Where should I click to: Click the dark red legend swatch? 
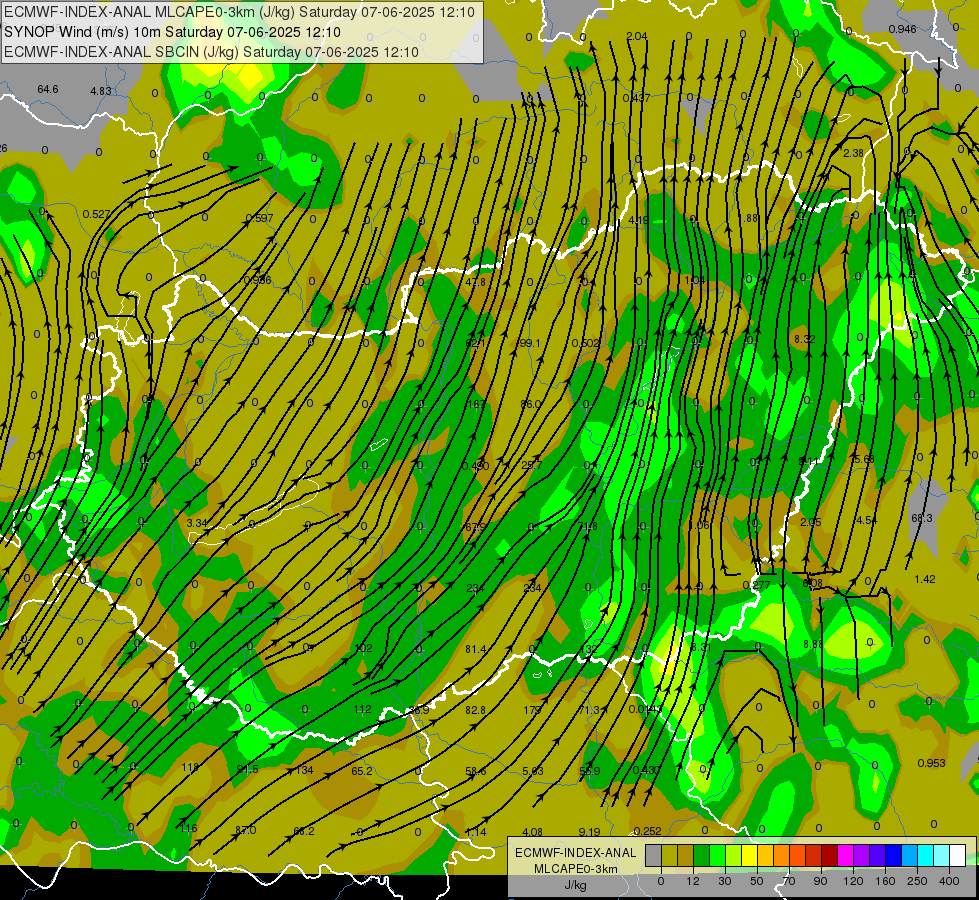830,855
